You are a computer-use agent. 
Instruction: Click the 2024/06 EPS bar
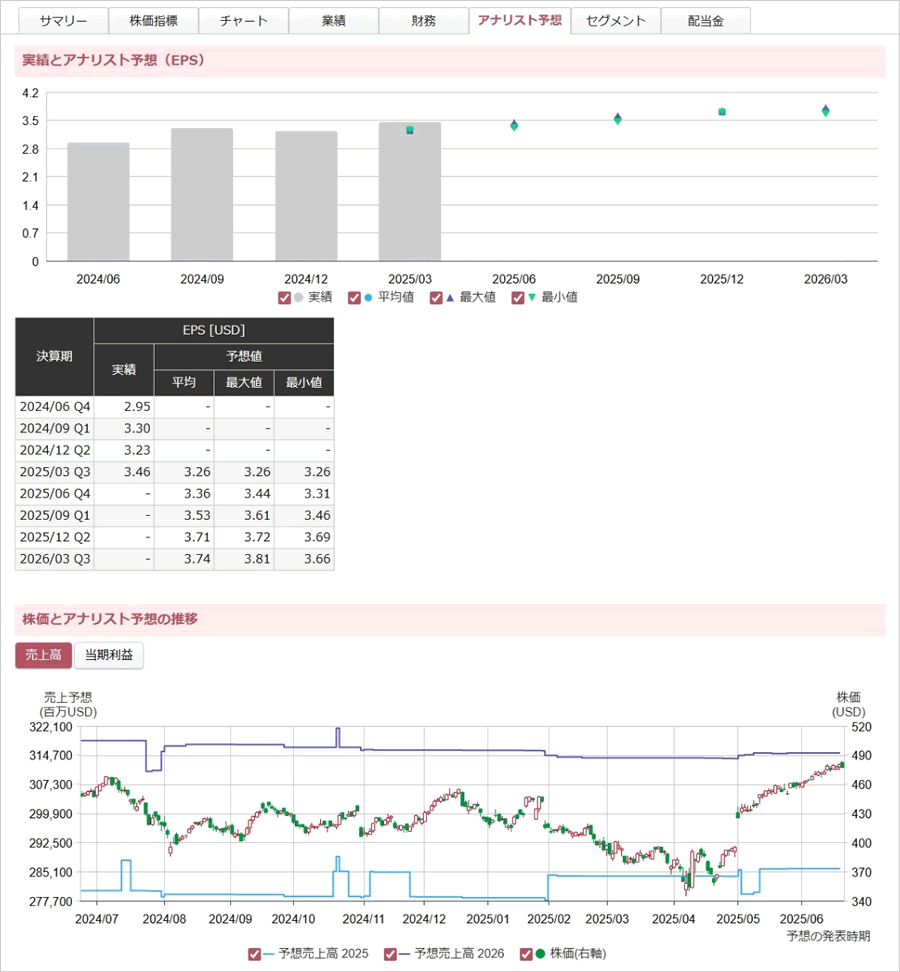click(x=98, y=202)
